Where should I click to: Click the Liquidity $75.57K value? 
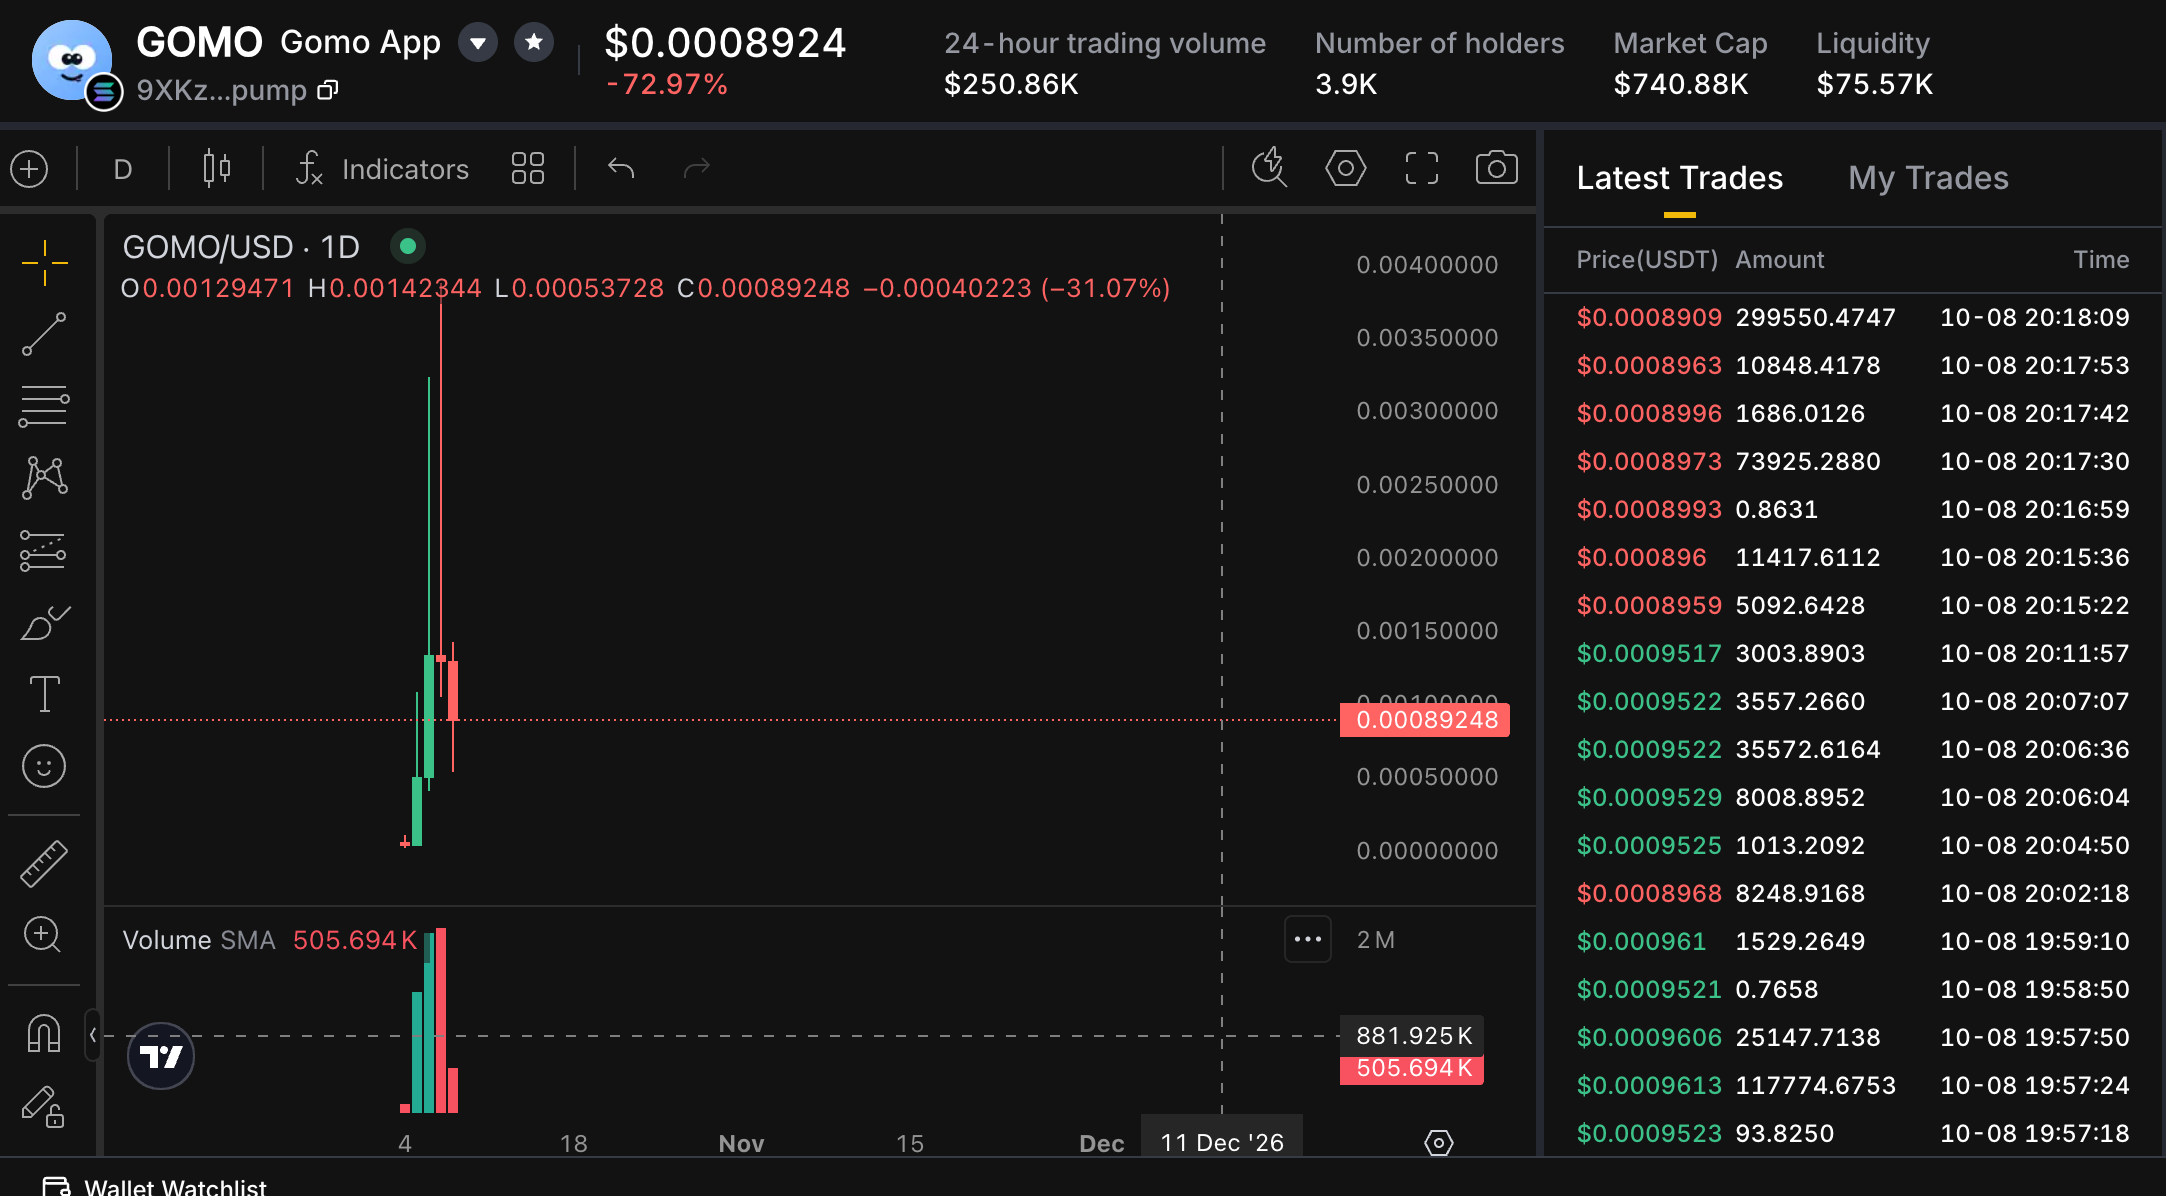click(1875, 84)
